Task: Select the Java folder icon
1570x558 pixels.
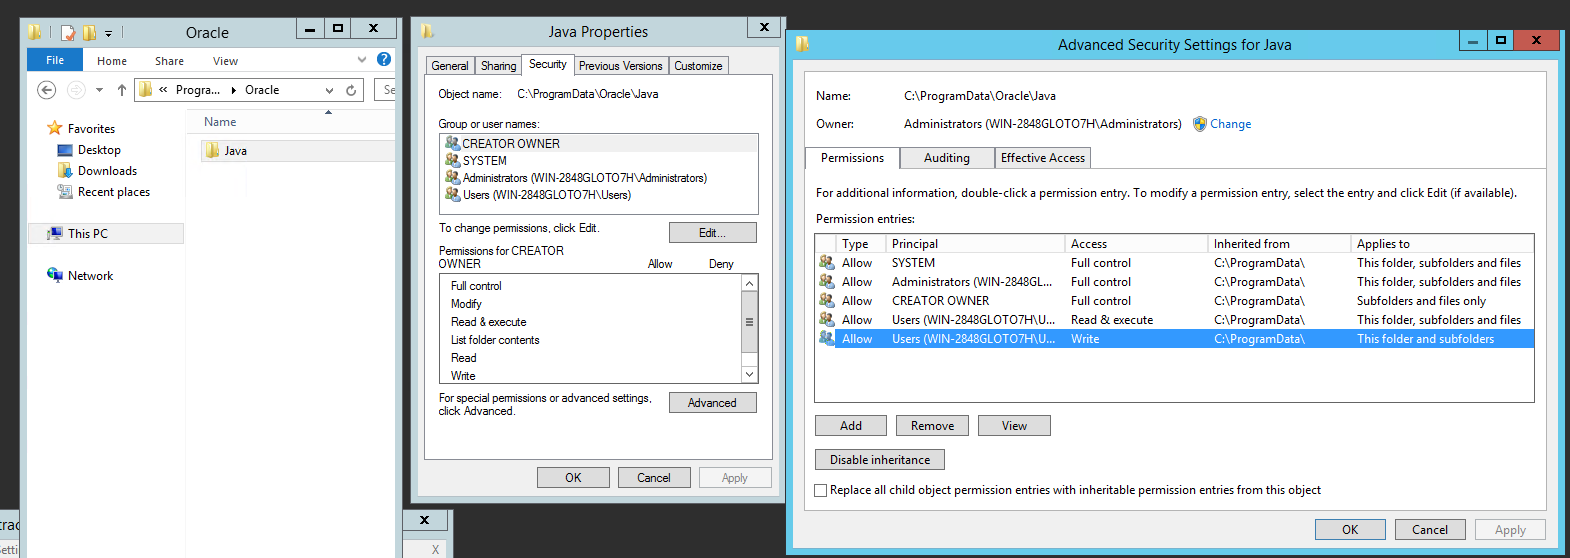Action: click(x=212, y=151)
